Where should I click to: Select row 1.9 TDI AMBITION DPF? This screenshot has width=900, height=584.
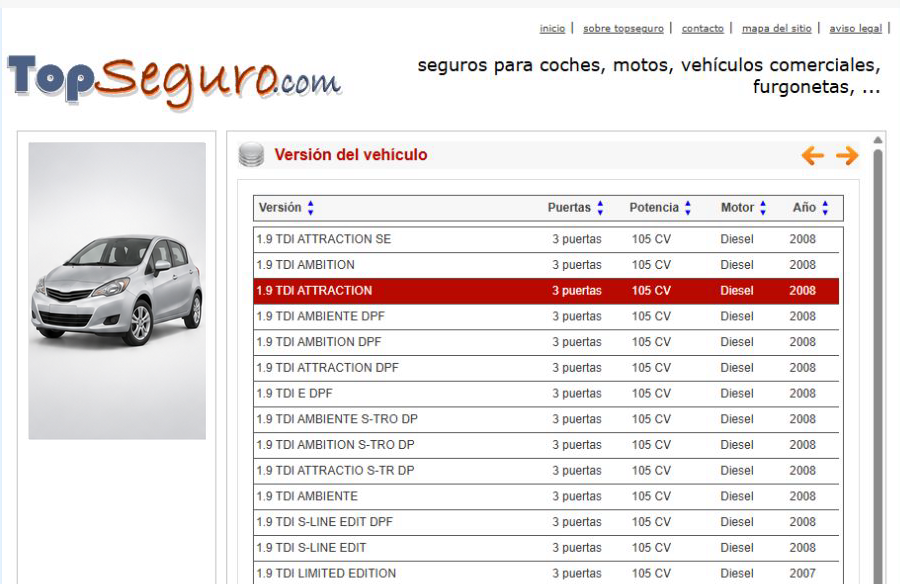(x=546, y=342)
